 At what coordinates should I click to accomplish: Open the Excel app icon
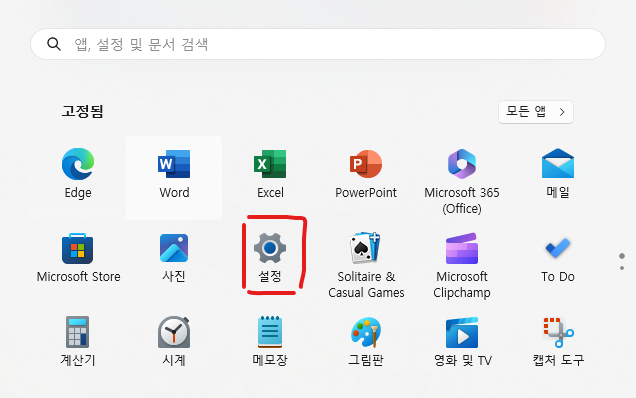pos(270,164)
